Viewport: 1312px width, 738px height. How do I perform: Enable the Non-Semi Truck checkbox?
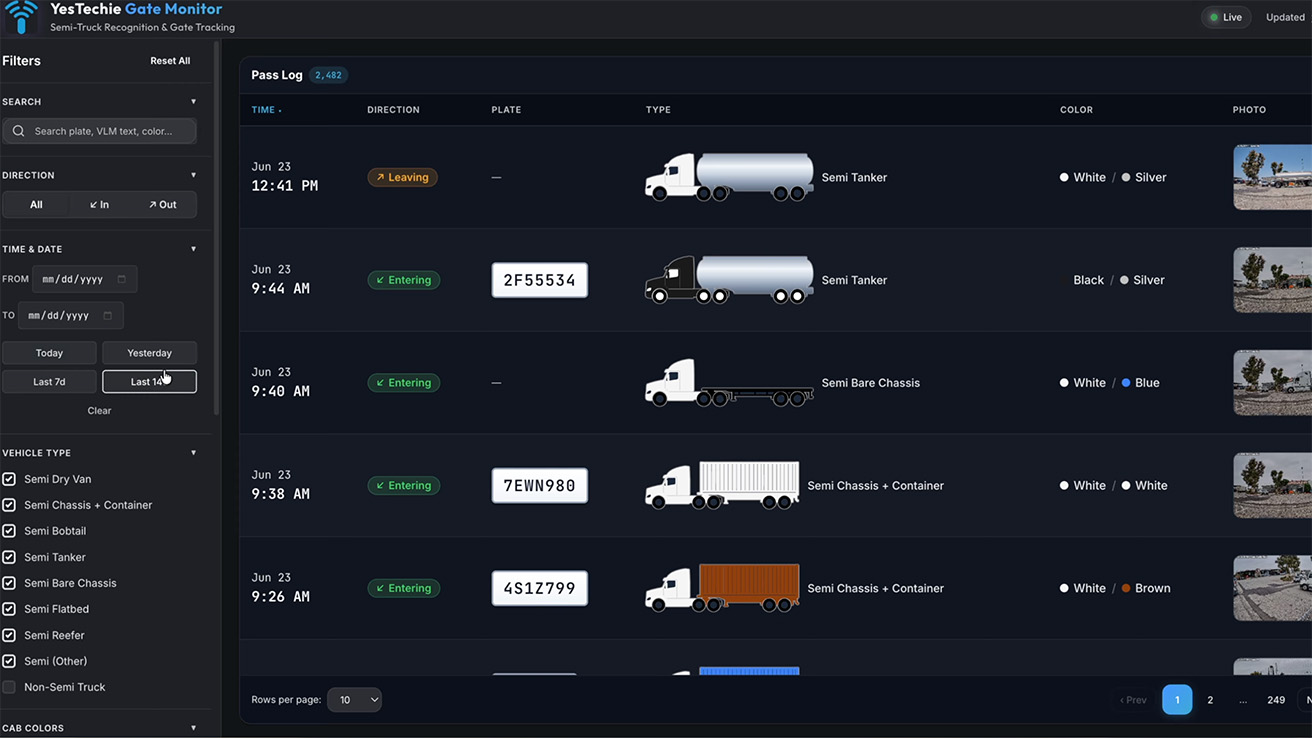[9, 687]
